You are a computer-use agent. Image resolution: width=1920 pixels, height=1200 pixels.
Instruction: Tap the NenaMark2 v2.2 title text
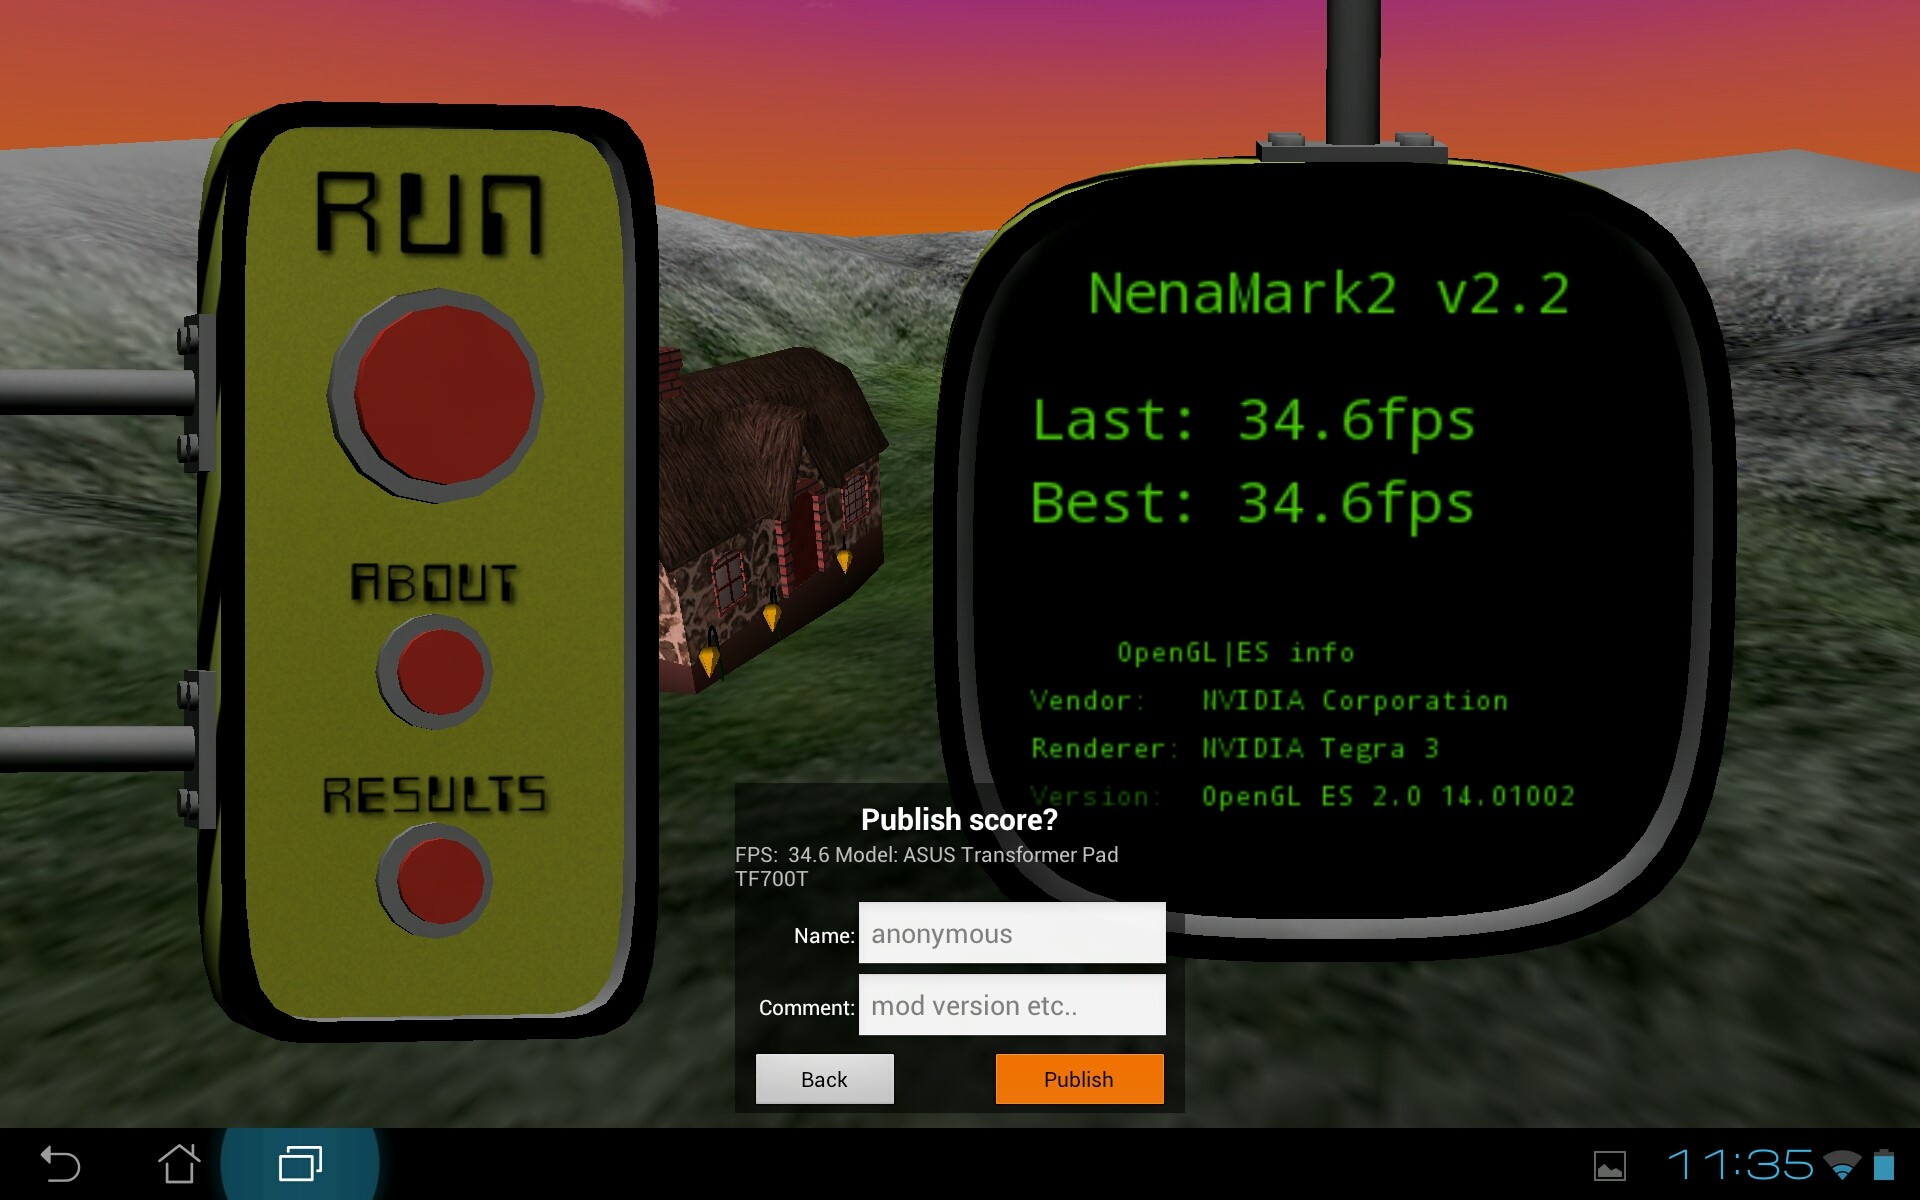(1329, 294)
